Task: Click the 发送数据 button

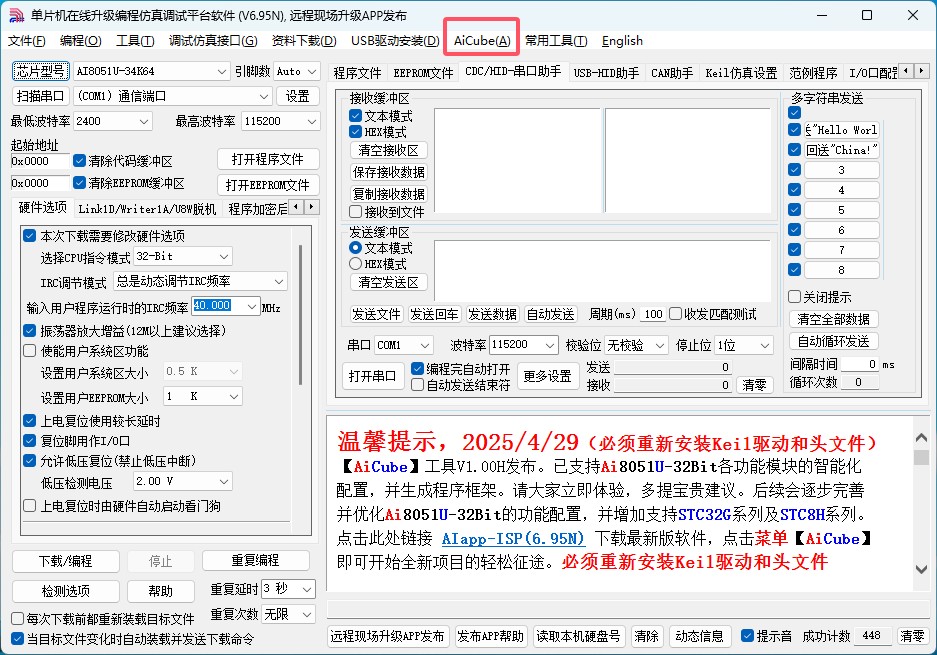Action: coord(492,314)
